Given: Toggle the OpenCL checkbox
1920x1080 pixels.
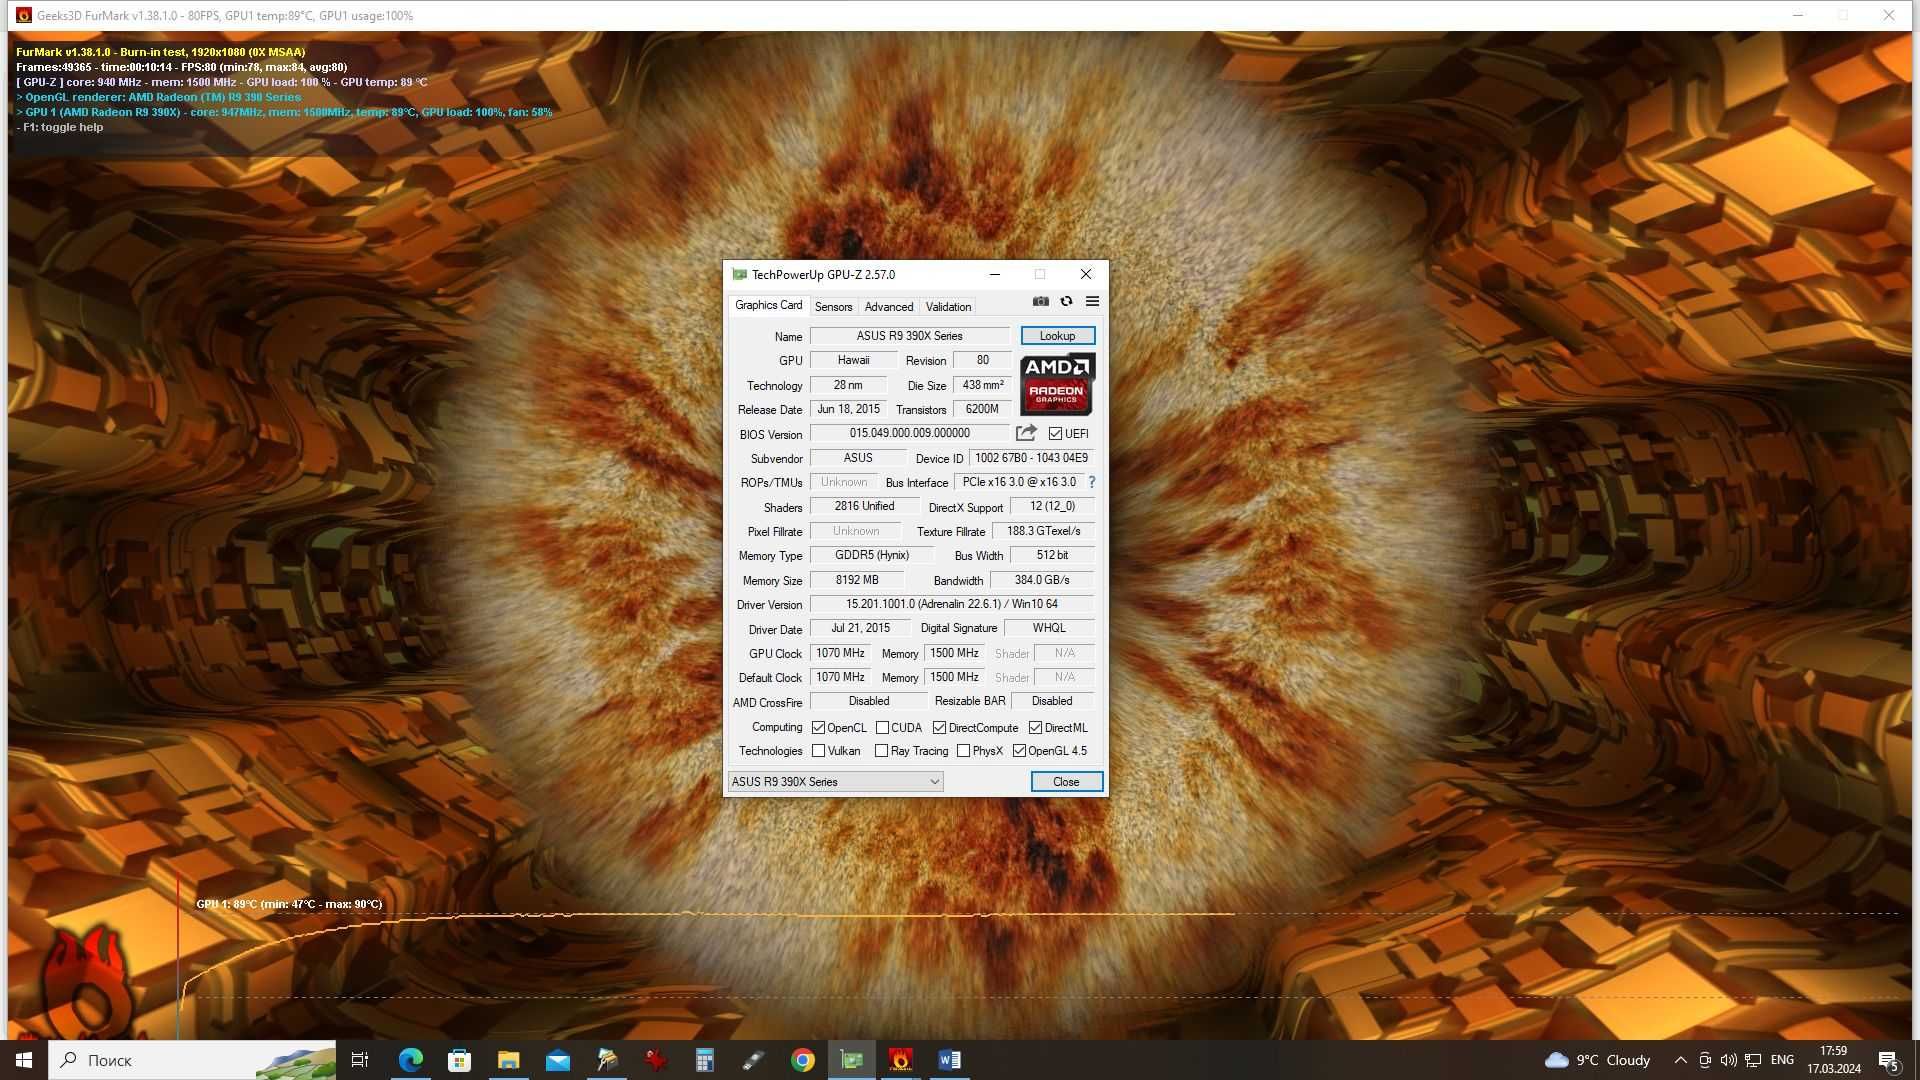Looking at the screenshot, I should pos(818,728).
